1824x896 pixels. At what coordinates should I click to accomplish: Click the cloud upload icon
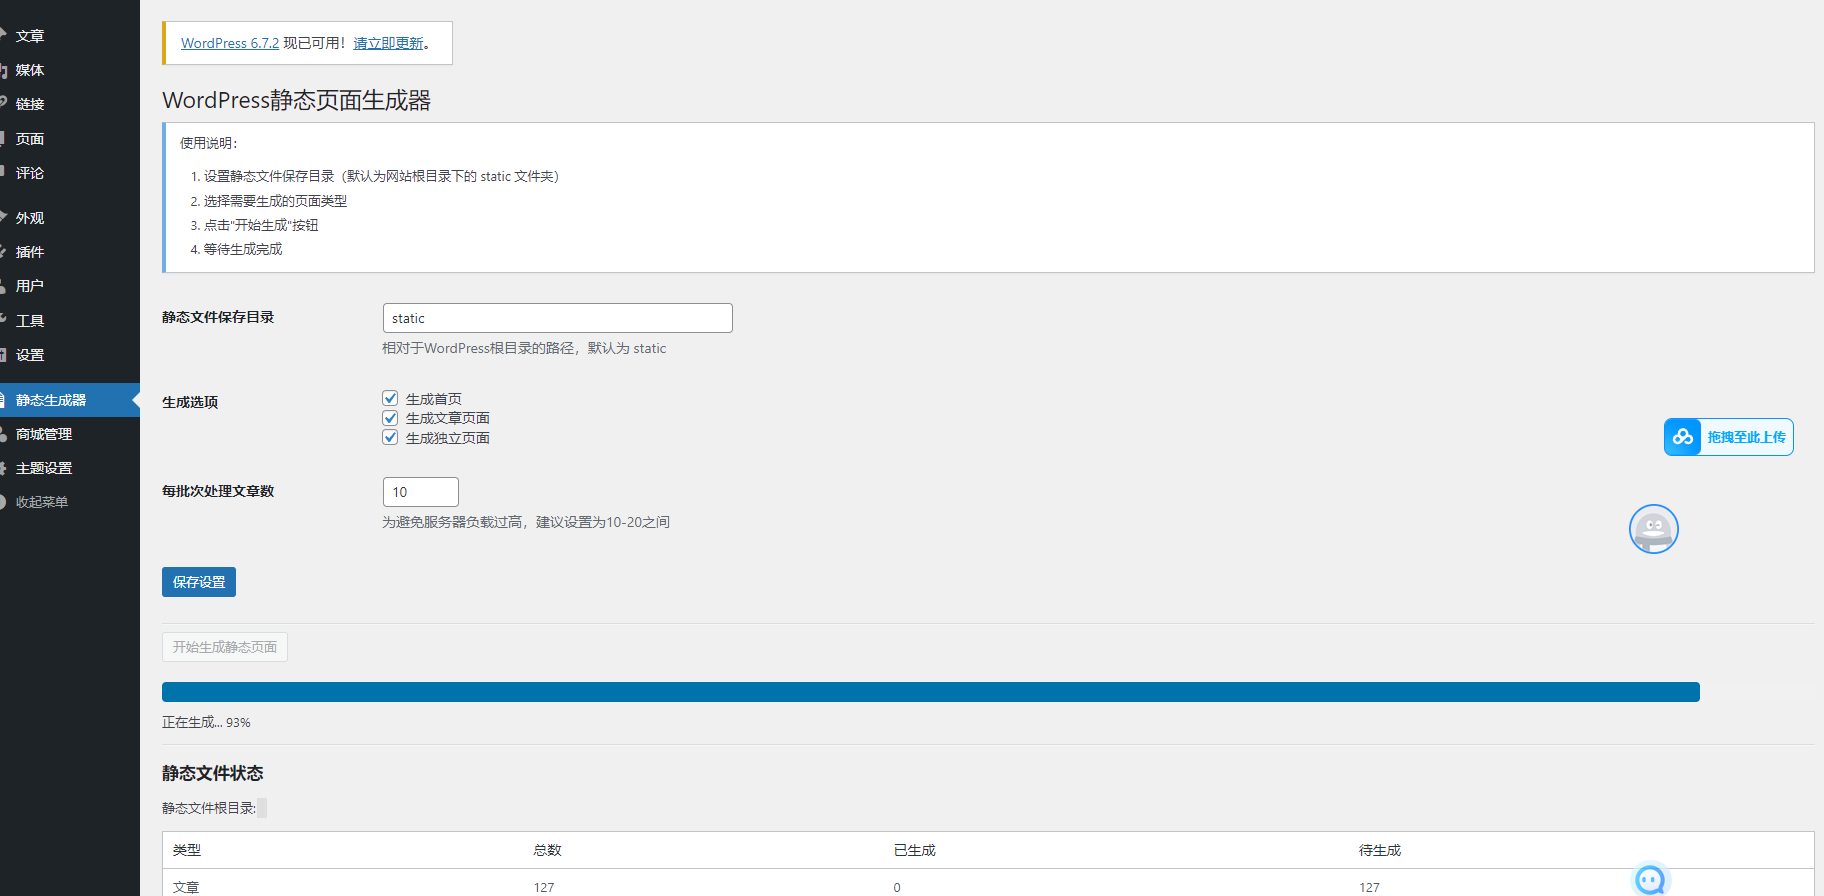click(x=1683, y=437)
